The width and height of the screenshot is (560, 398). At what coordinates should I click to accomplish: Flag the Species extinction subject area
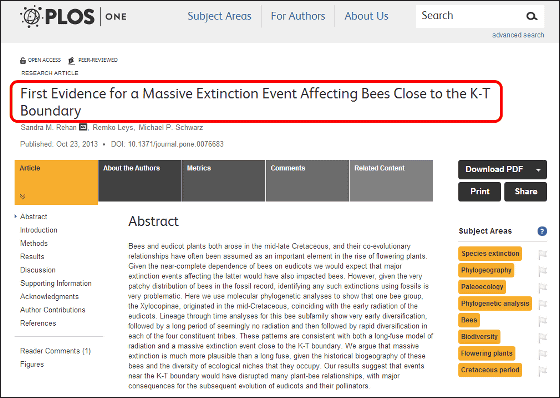tap(542, 254)
